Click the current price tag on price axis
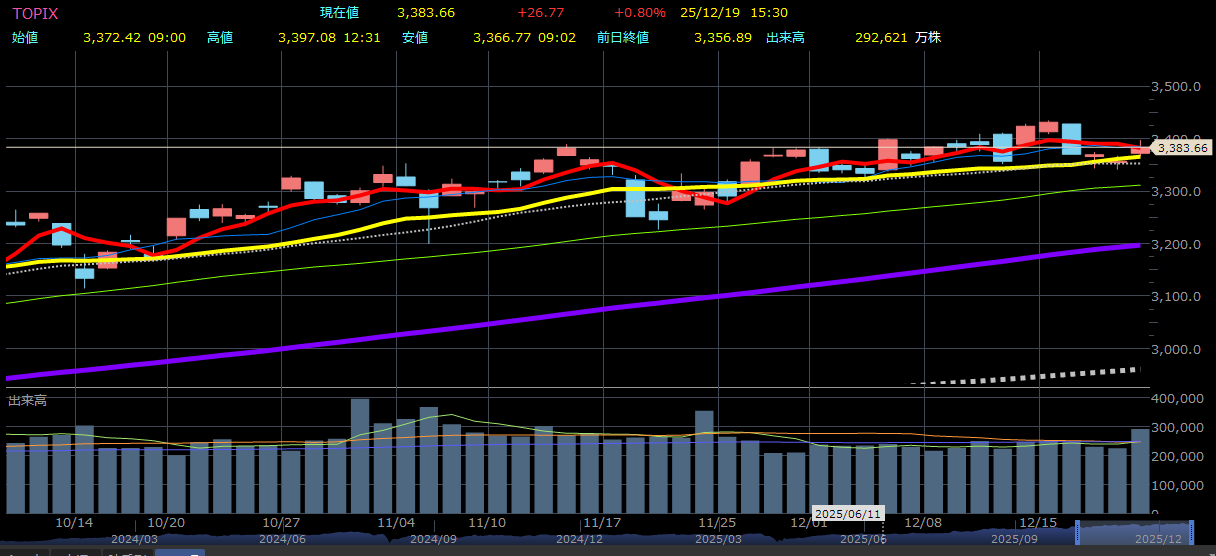 click(1183, 148)
